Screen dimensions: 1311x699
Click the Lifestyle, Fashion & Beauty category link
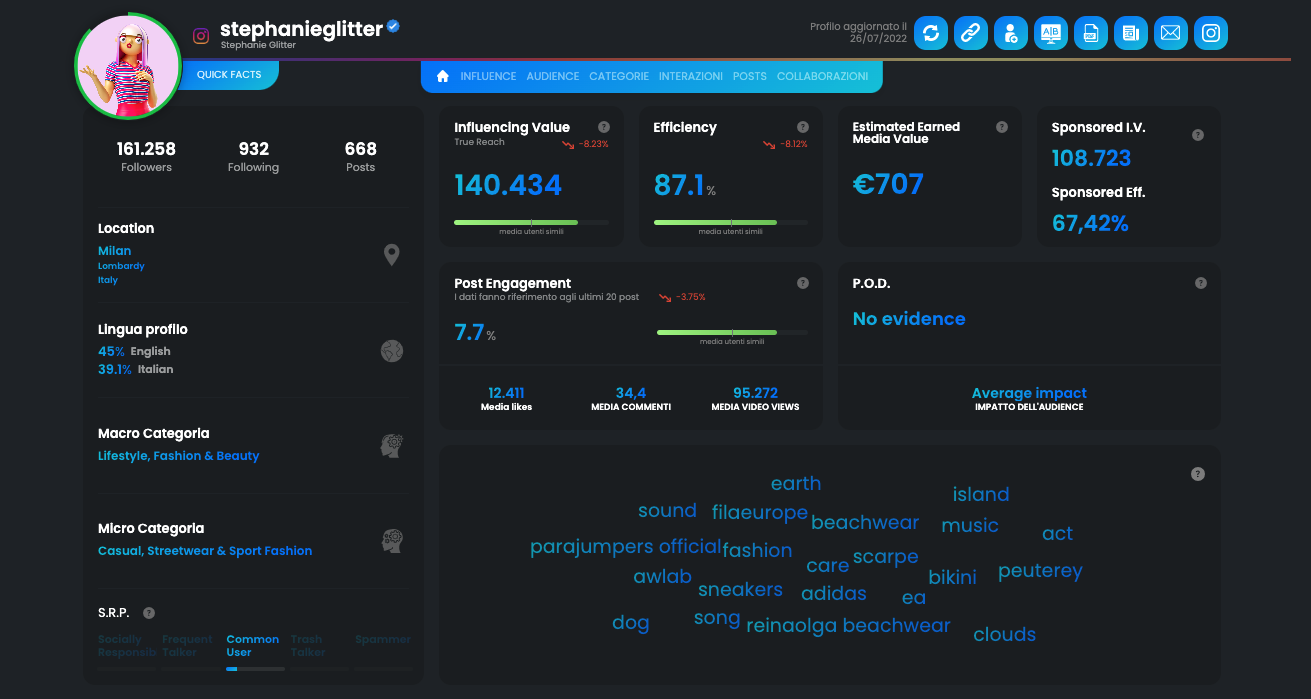[x=178, y=456]
